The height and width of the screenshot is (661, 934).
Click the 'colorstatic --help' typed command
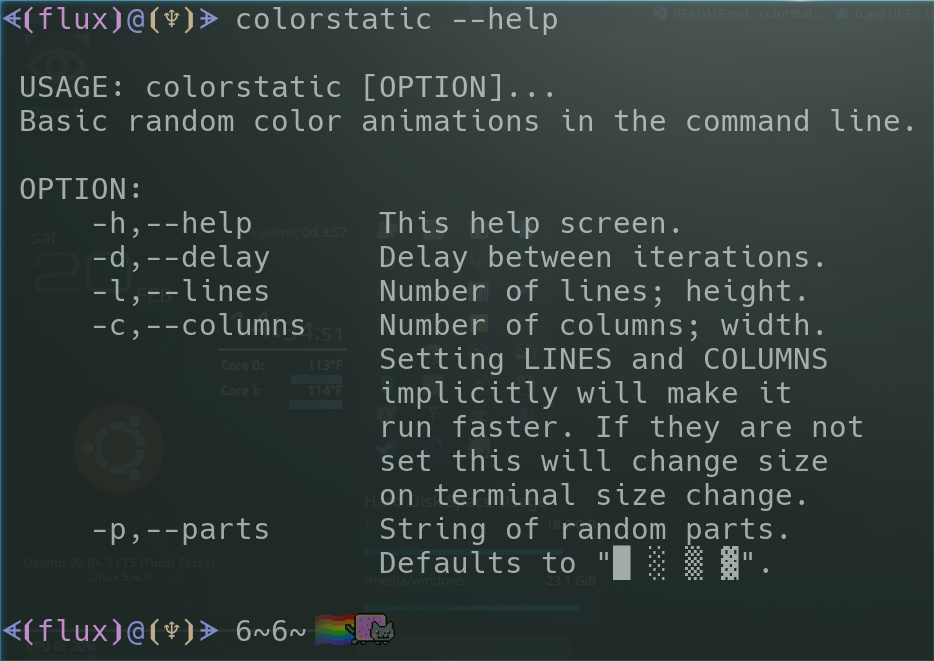tap(397, 19)
